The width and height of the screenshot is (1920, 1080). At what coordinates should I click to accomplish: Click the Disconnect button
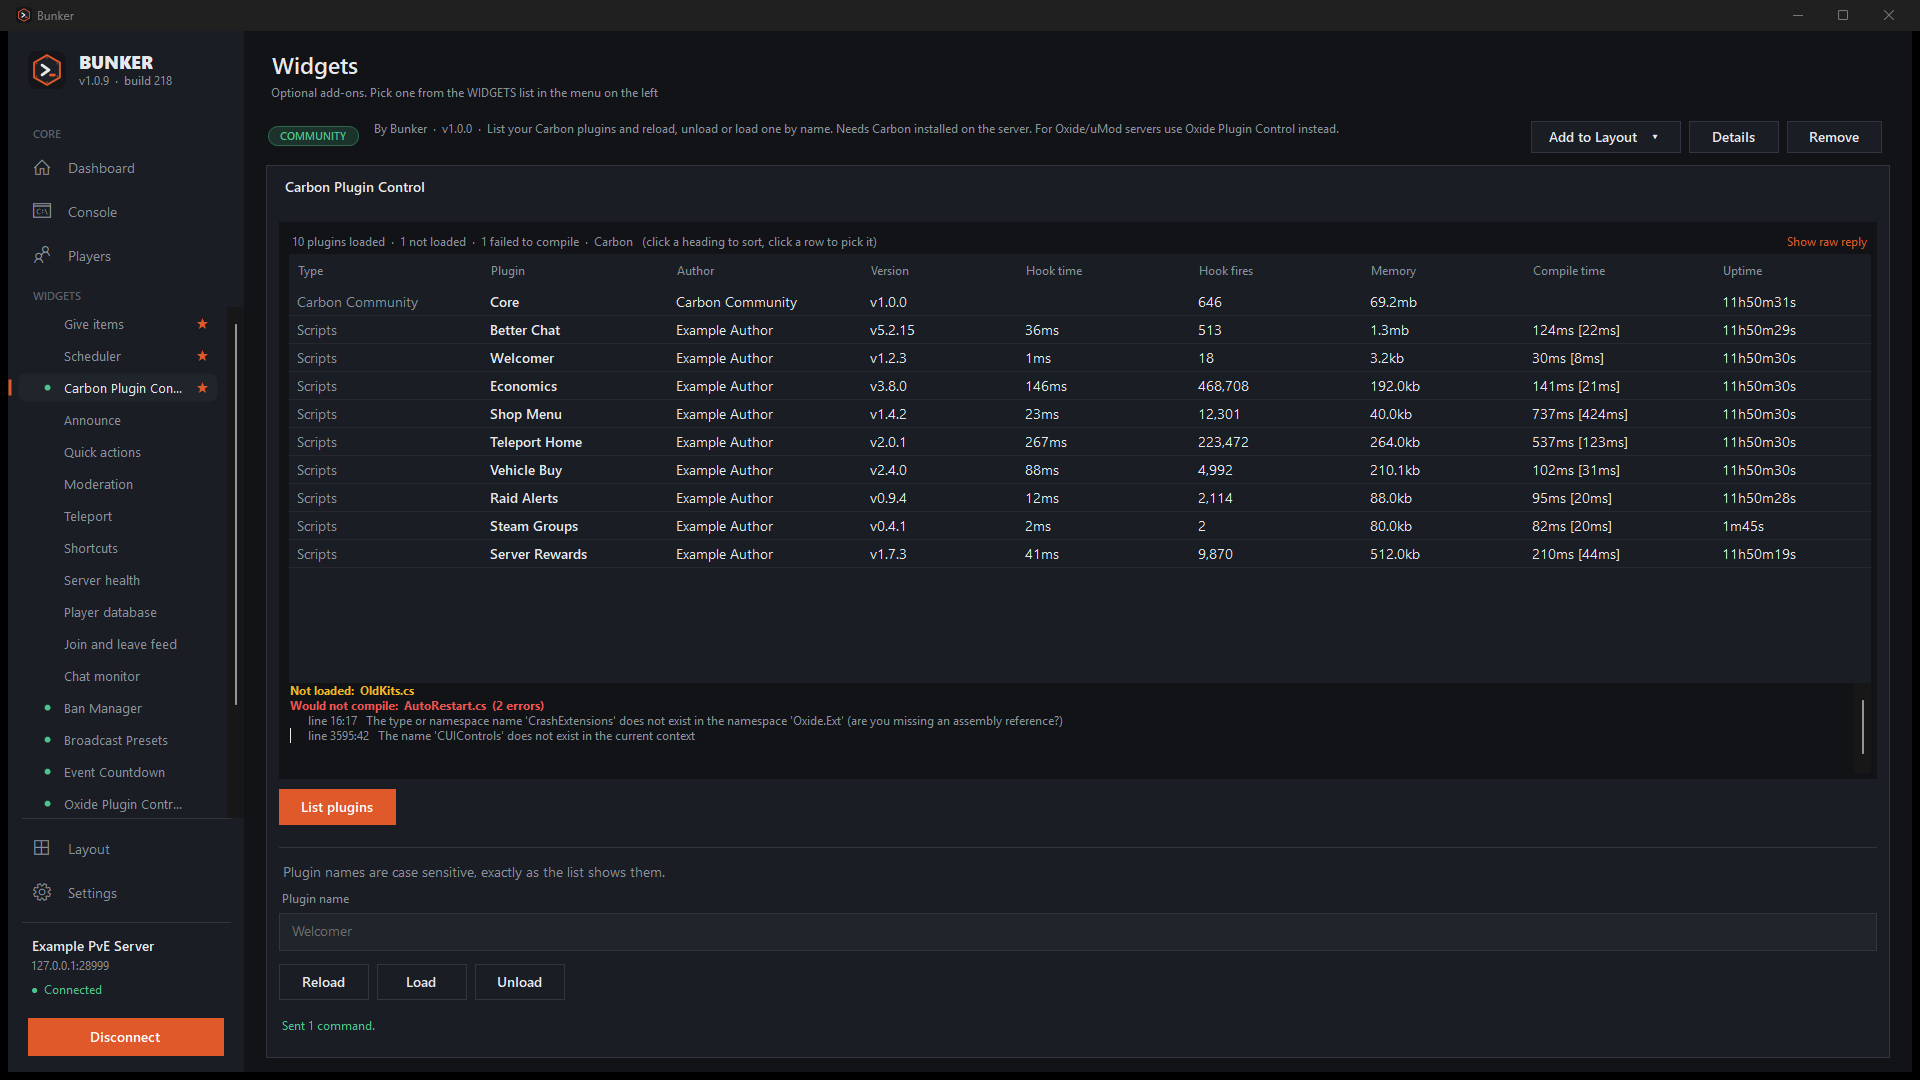[x=125, y=1037]
